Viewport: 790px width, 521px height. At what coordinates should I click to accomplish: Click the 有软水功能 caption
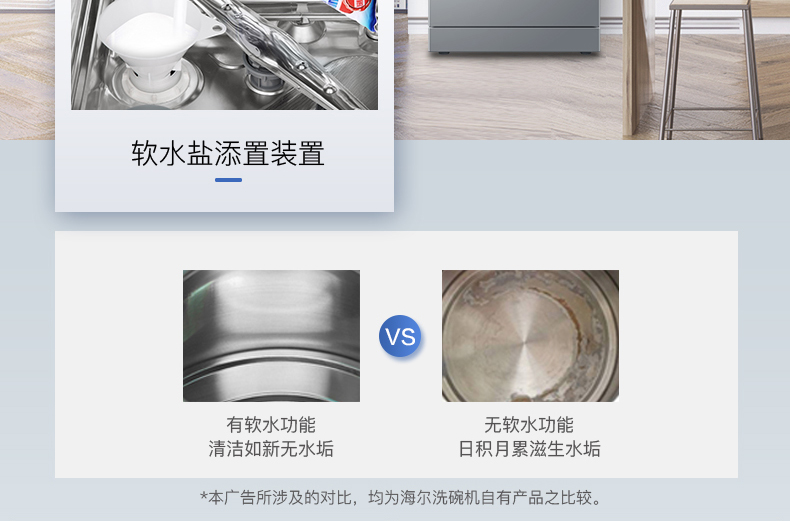pyautogui.click(x=271, y=424)
